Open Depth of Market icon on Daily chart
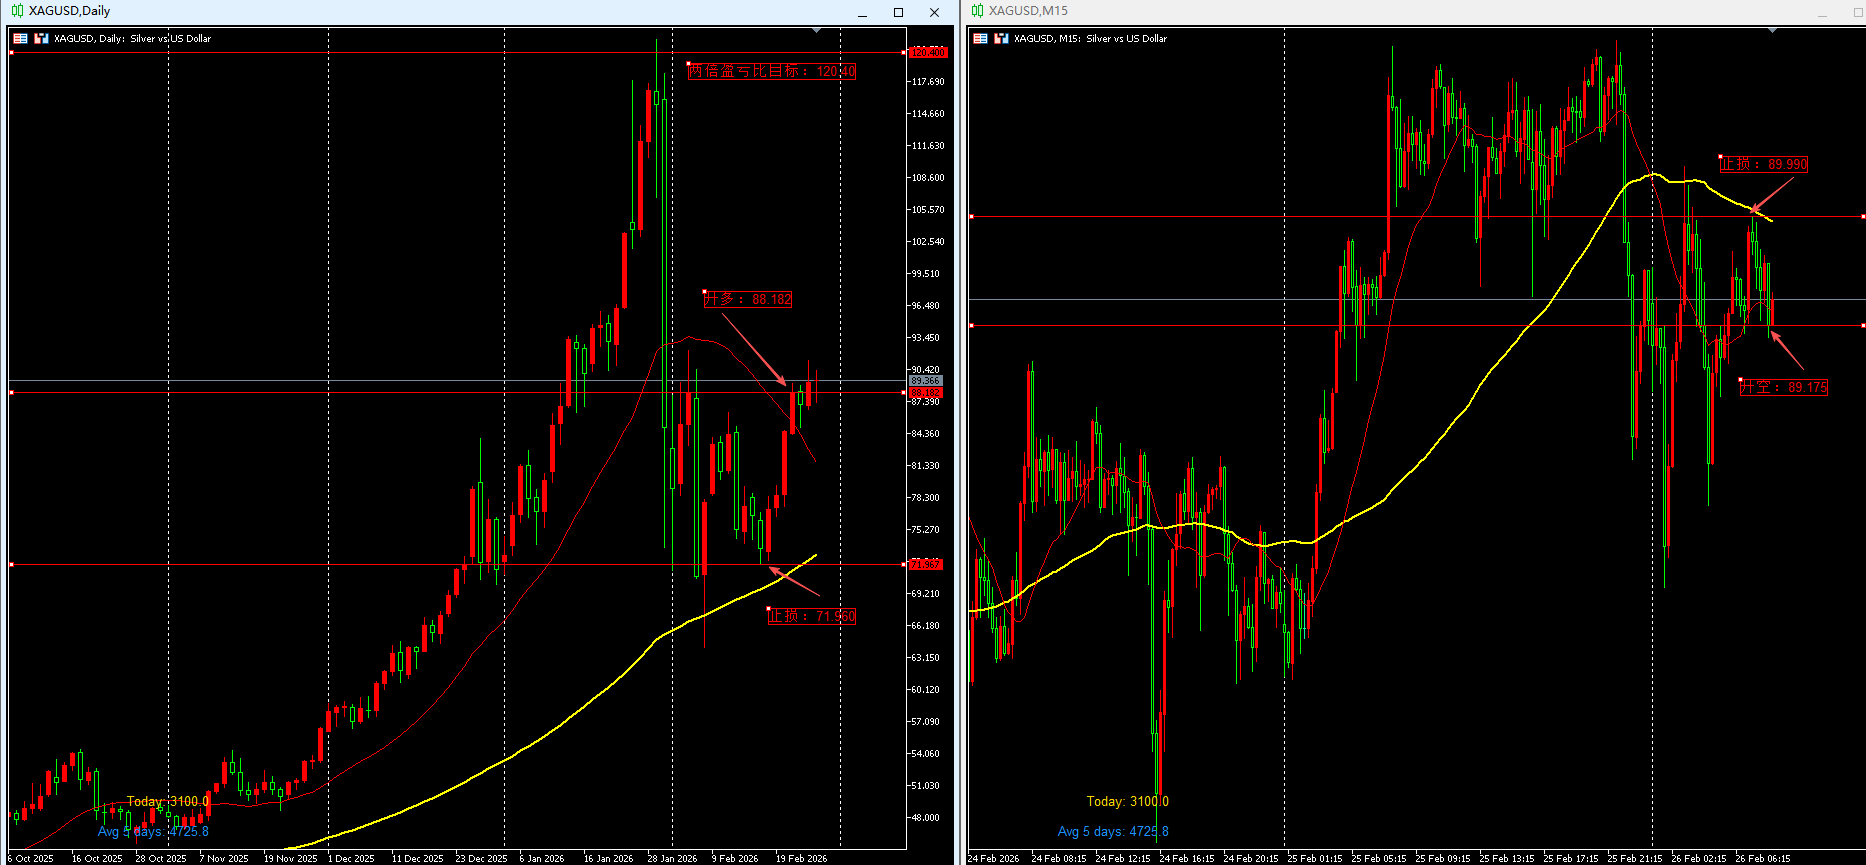The image size is (1866, 865). pos(41,39)
